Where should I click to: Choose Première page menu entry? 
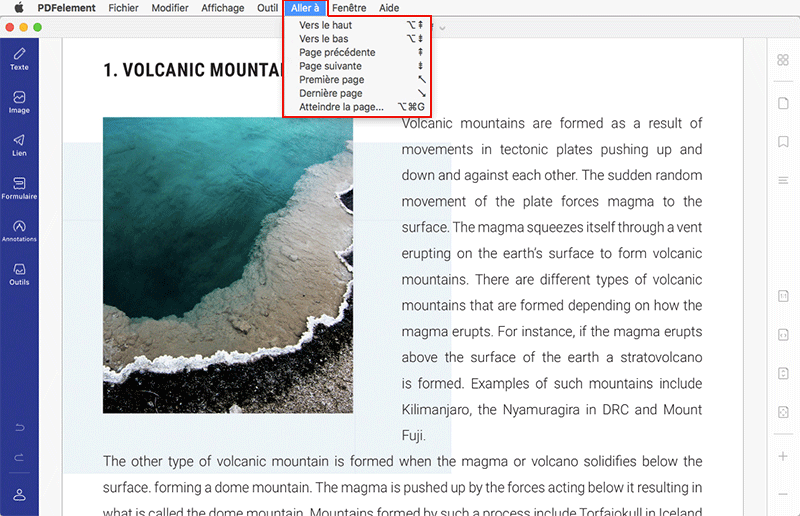tap(357, 80)
